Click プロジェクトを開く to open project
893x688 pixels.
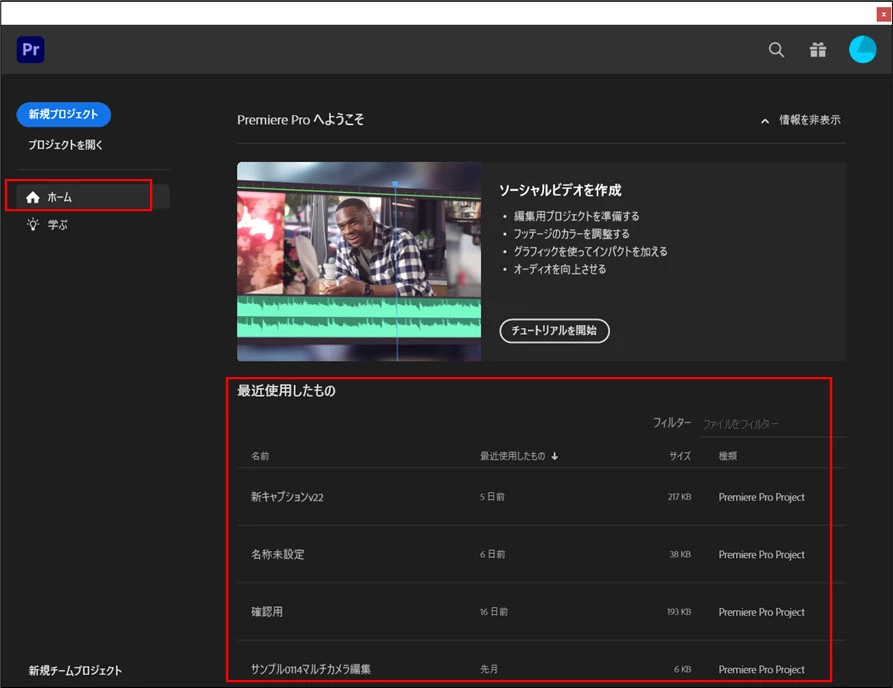click(x=65, y=145)
